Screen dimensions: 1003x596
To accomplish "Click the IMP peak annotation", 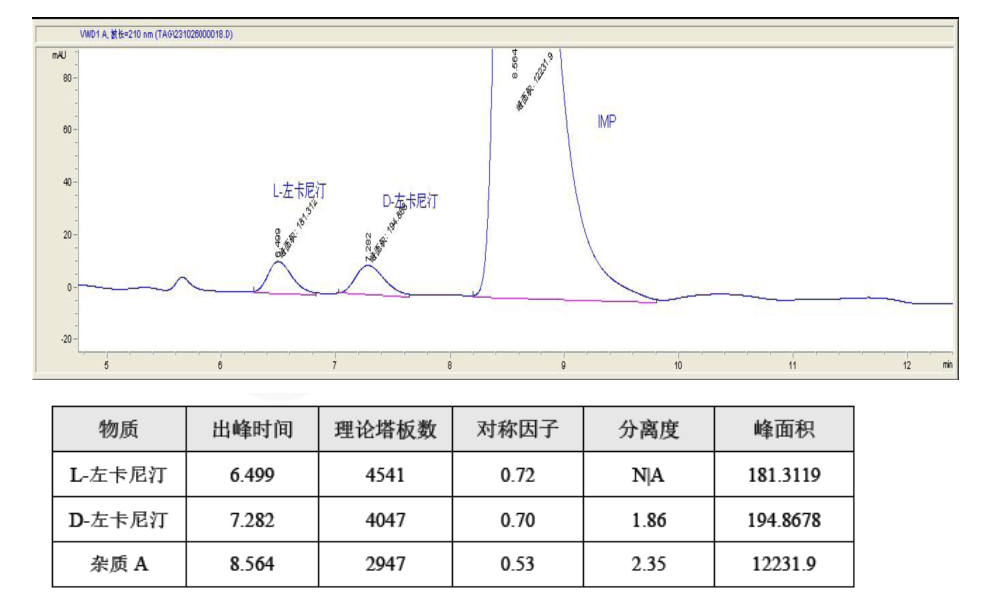I will tap(606, 122).
